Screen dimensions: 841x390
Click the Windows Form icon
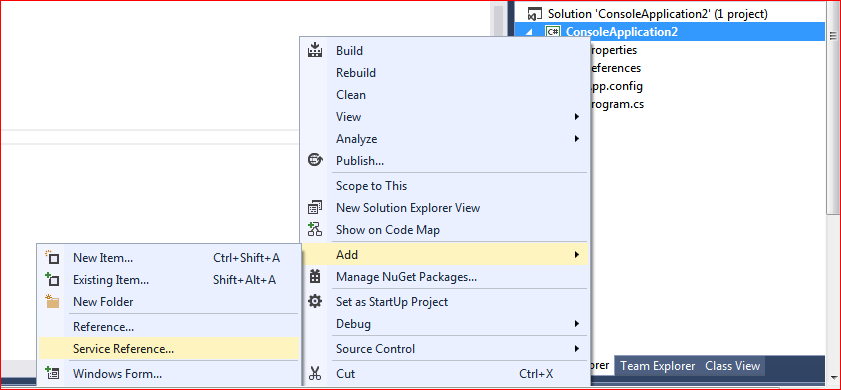click(x=52, y=373)
